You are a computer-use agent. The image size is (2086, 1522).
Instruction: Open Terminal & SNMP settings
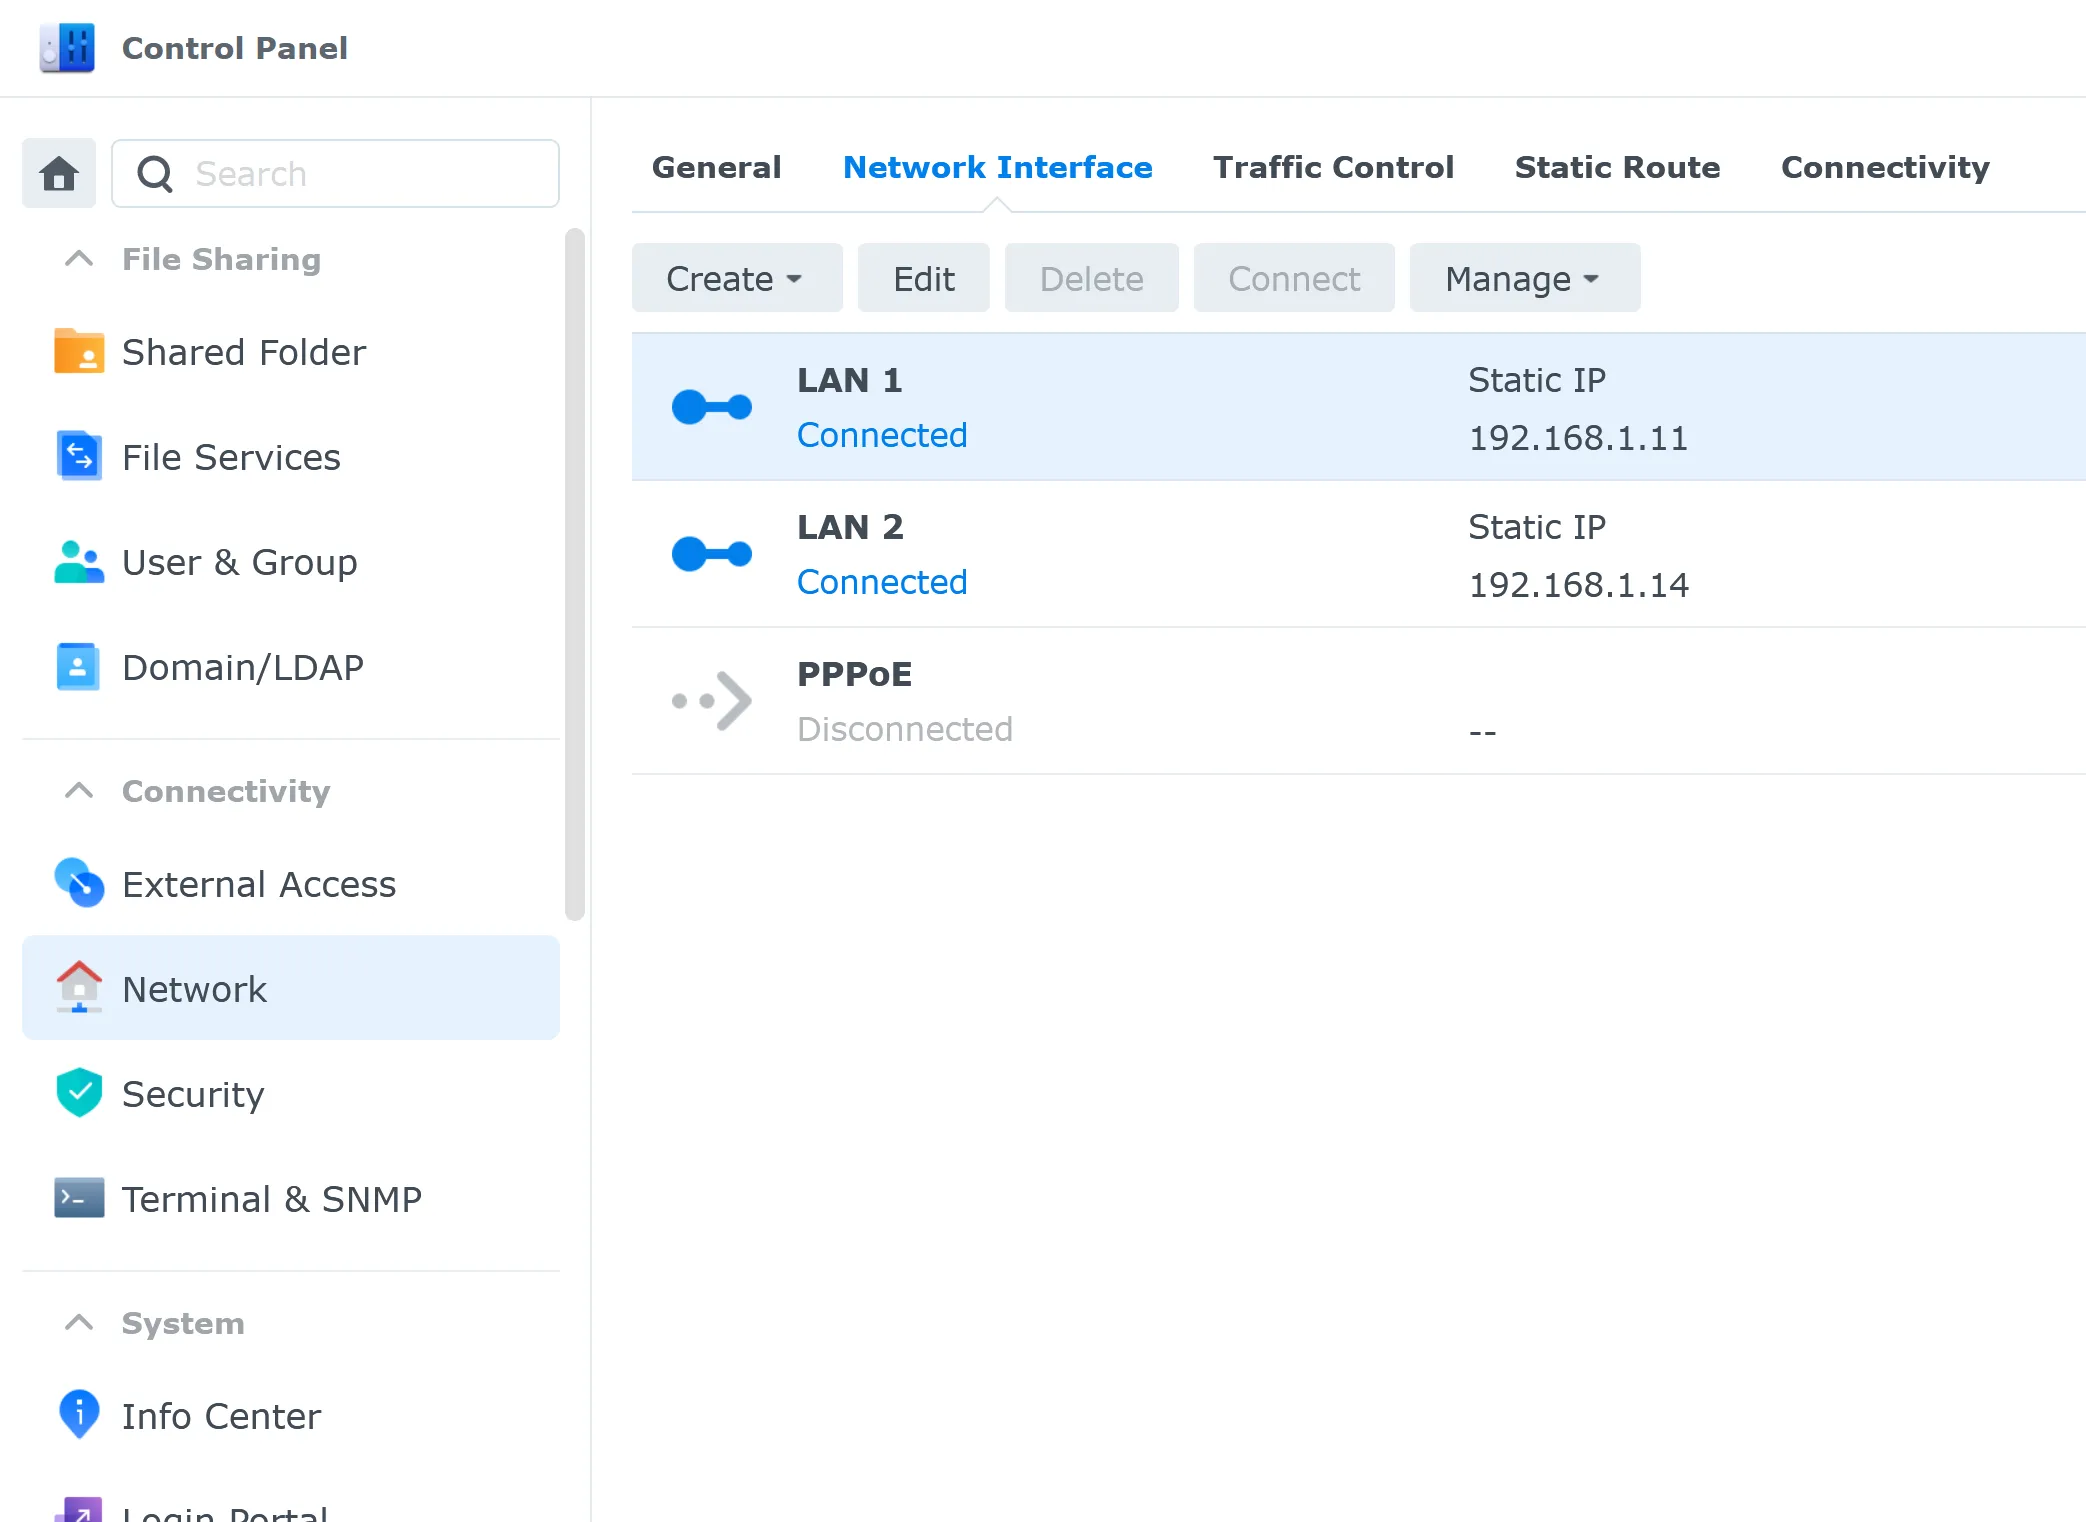271,1199
